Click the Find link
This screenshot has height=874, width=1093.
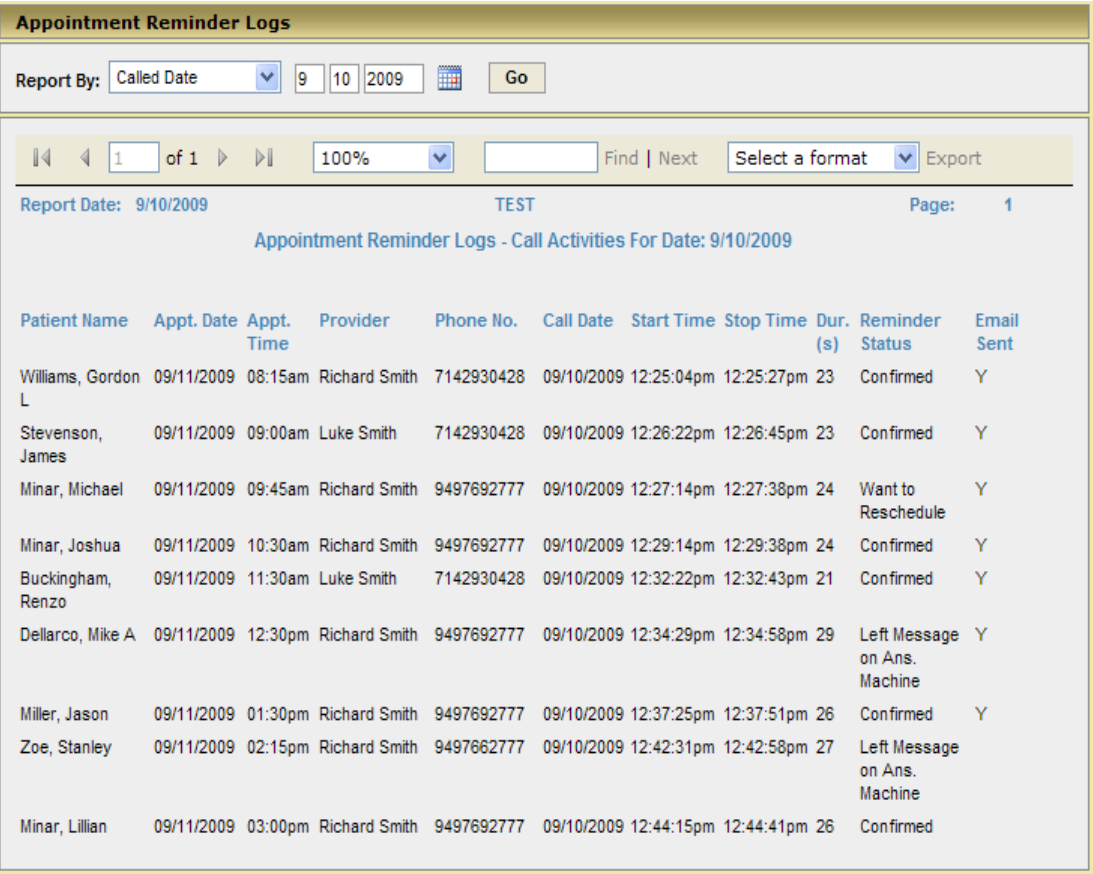coord(621,158)
